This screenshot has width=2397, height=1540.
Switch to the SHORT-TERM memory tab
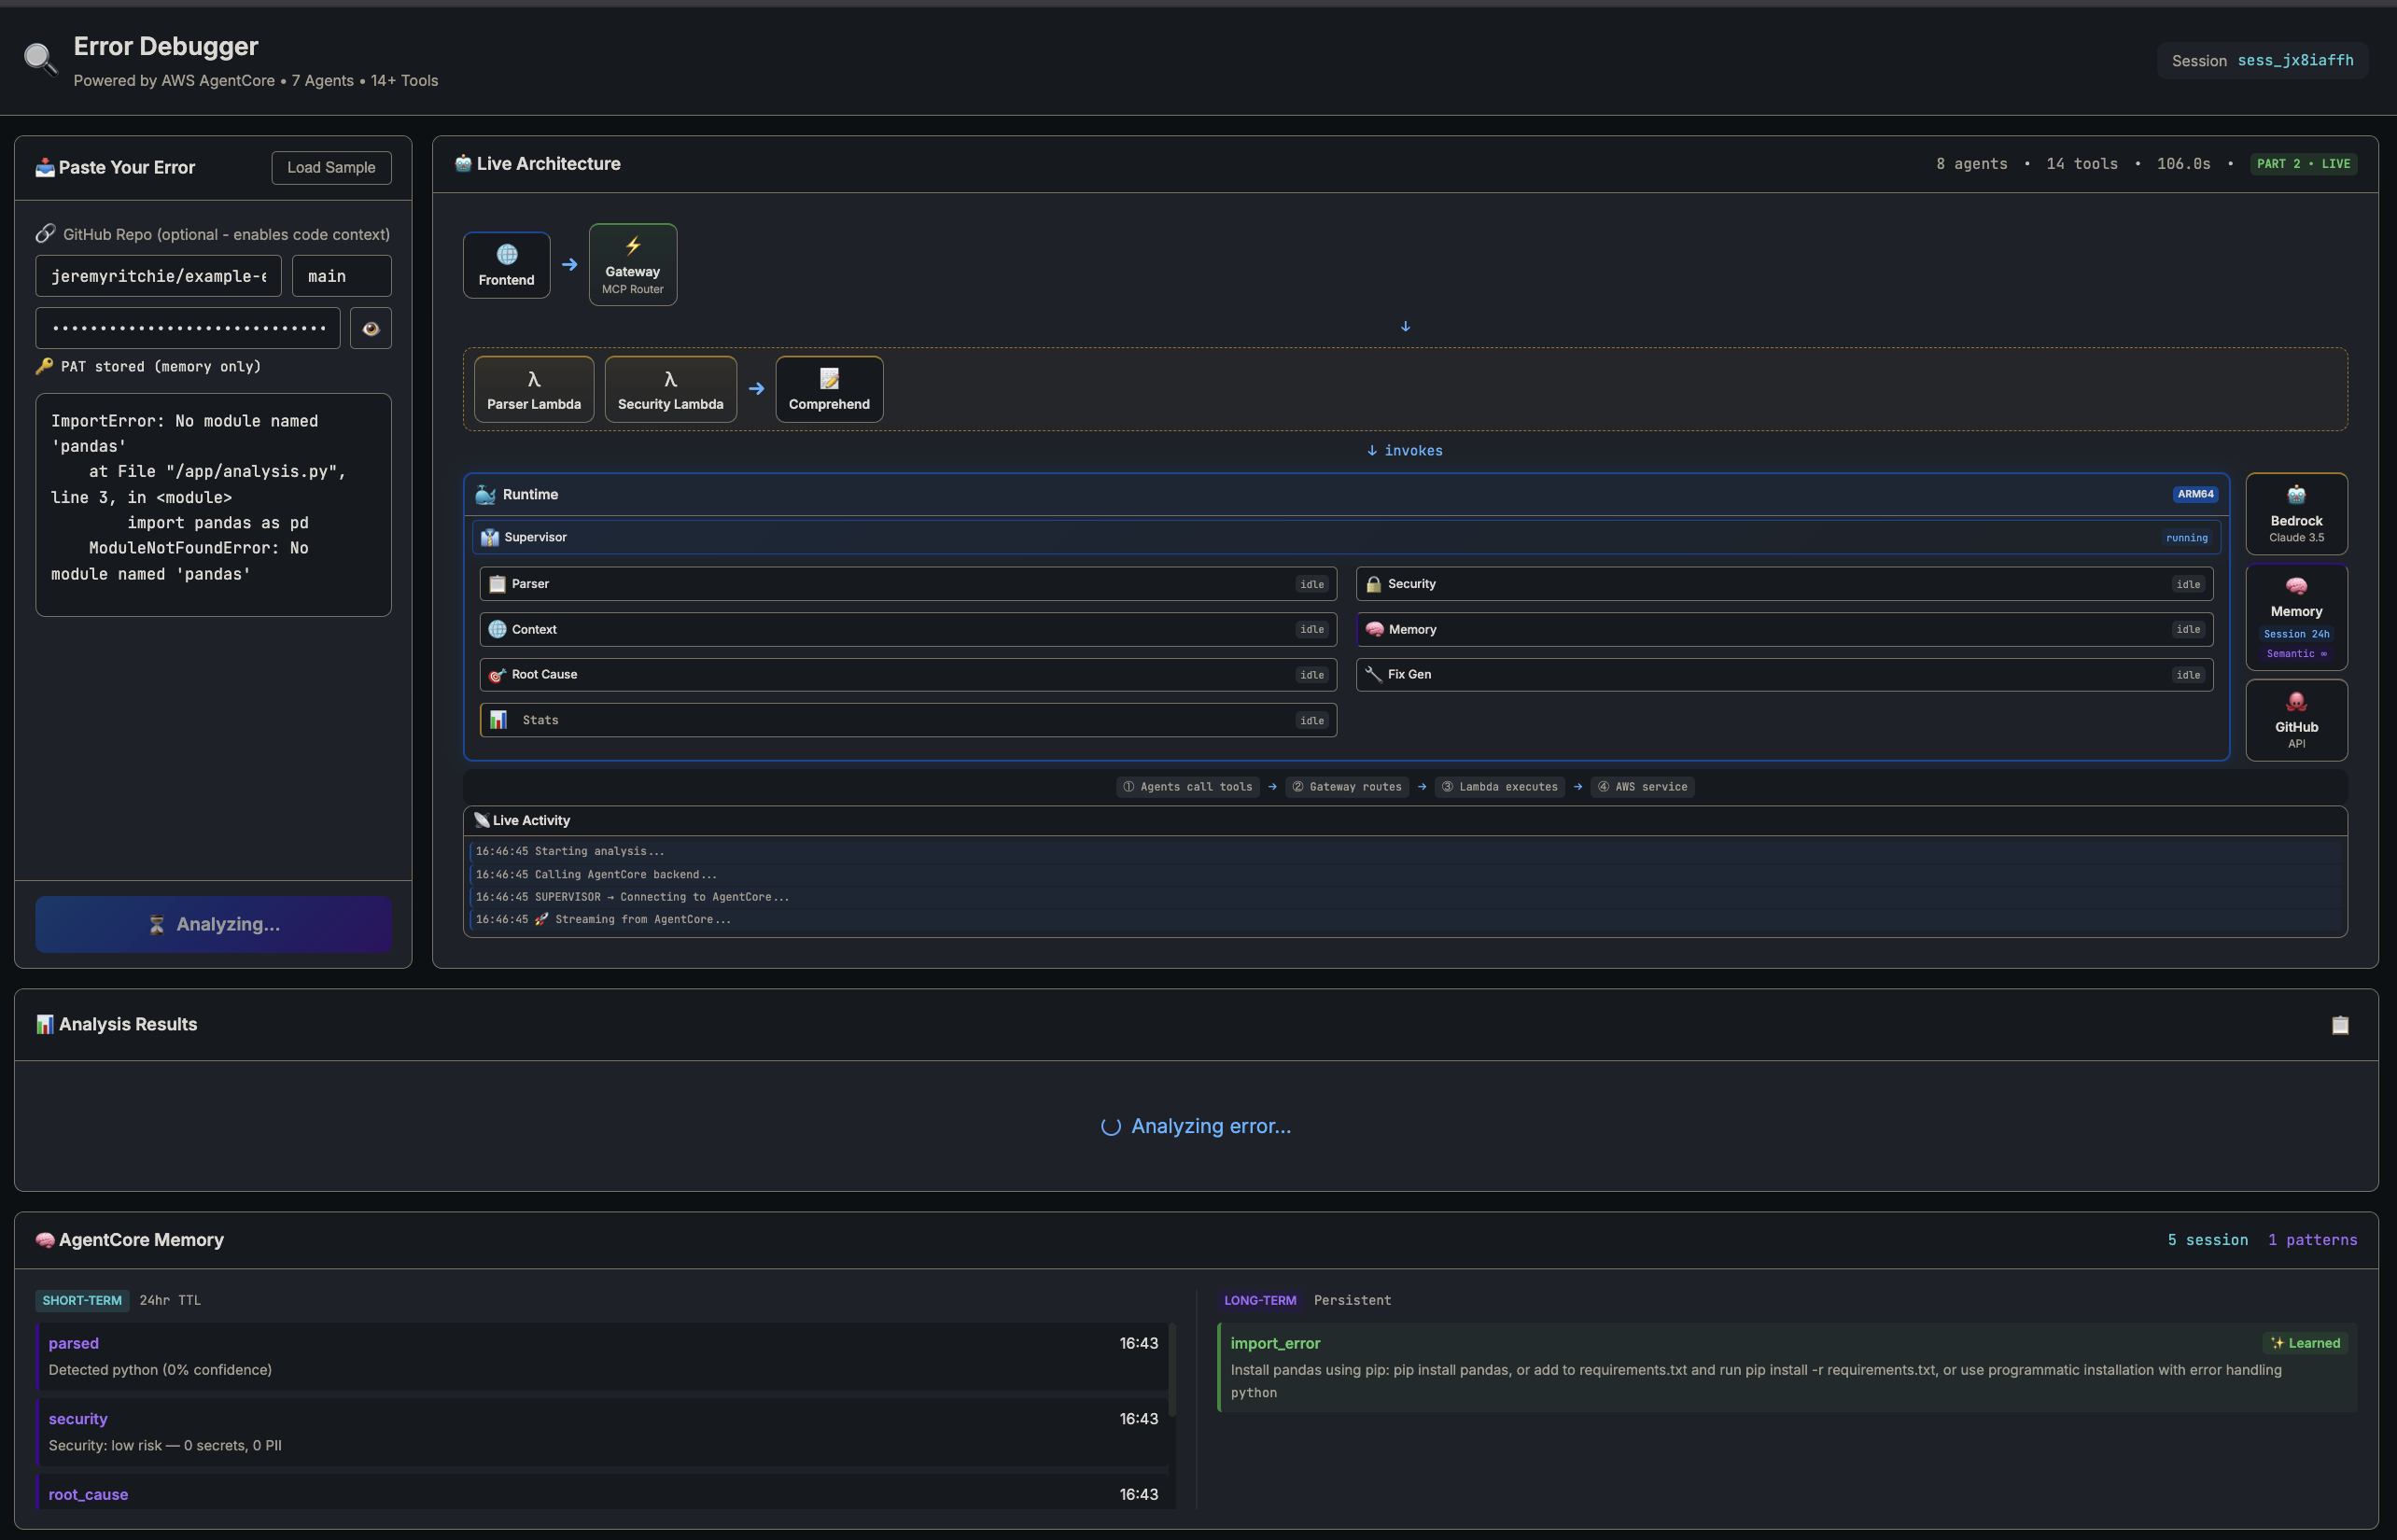click(x=82, y=1300)
